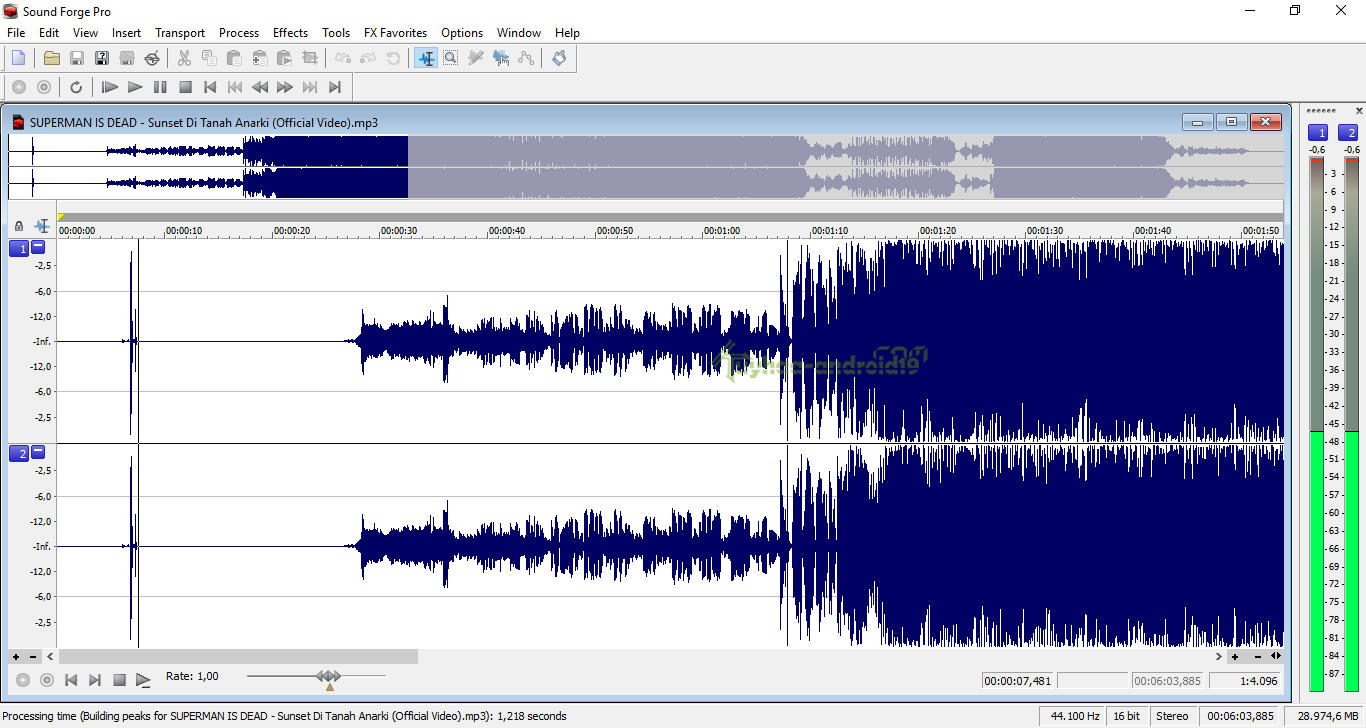Stop playback in top transport bar

185,87
